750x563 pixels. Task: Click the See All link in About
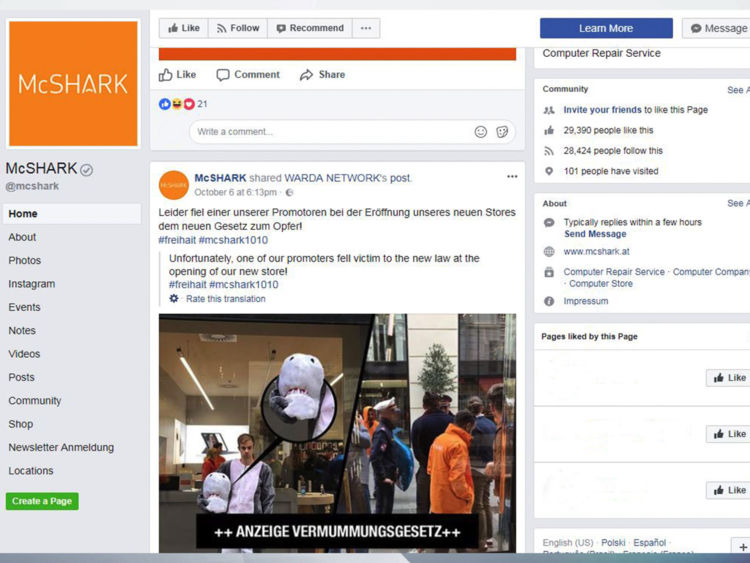click(x=738, y=203)
